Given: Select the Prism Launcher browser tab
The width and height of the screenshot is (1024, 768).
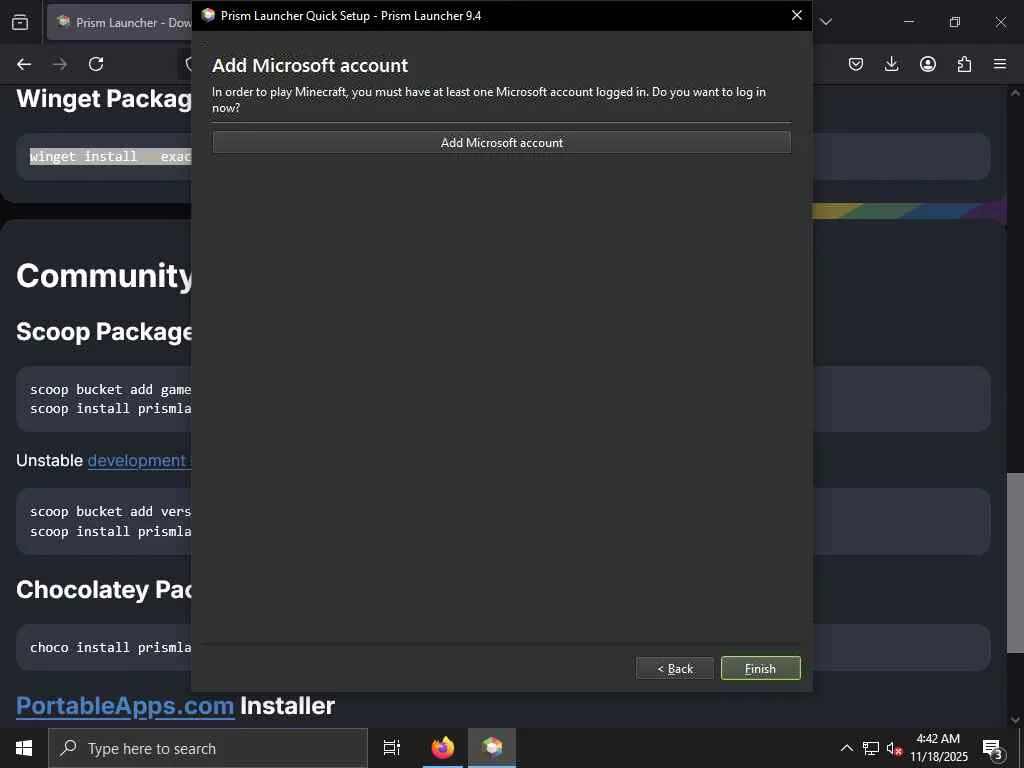Looking at the screenshot, I should click(x=120, y=22).
